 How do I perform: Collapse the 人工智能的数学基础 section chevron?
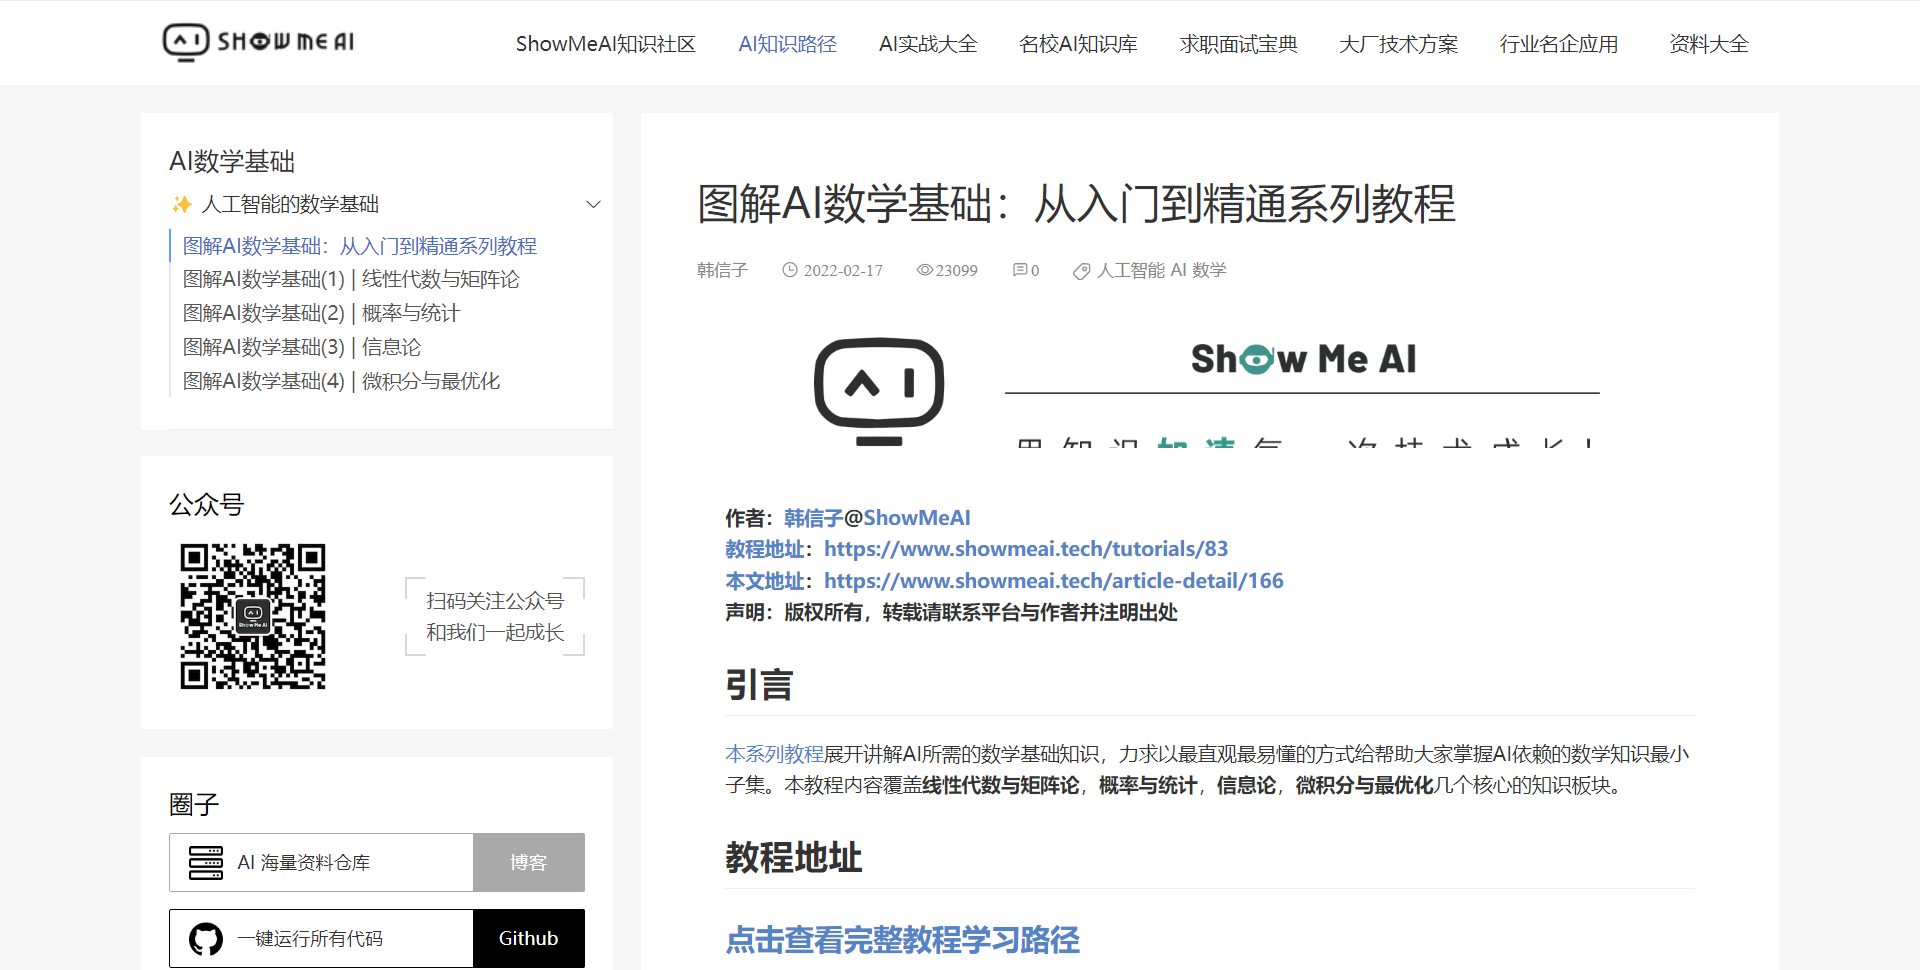pos(593,204)
